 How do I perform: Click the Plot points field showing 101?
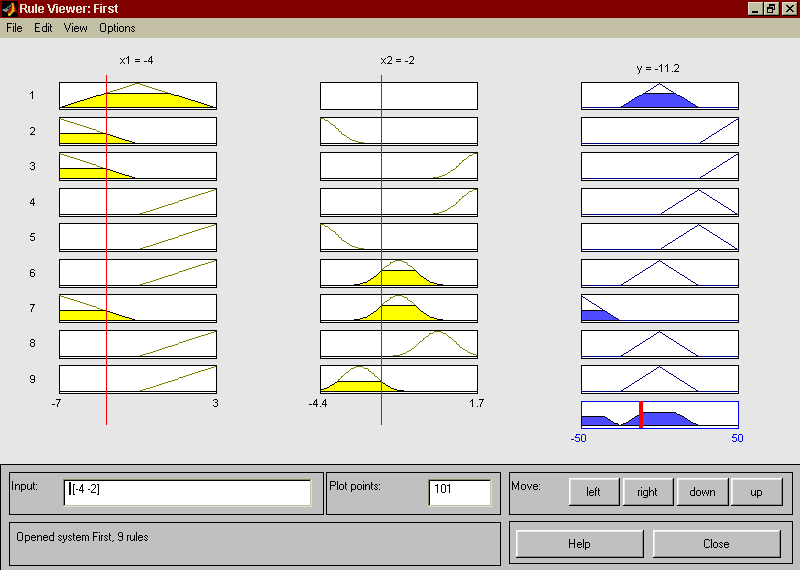click(459, 490)
